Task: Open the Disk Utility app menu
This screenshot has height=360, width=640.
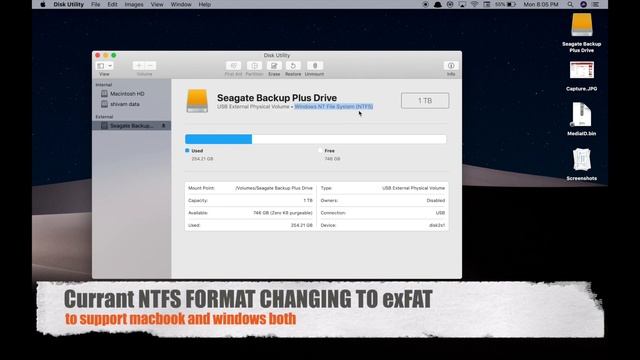Action: tap(68, 4)
